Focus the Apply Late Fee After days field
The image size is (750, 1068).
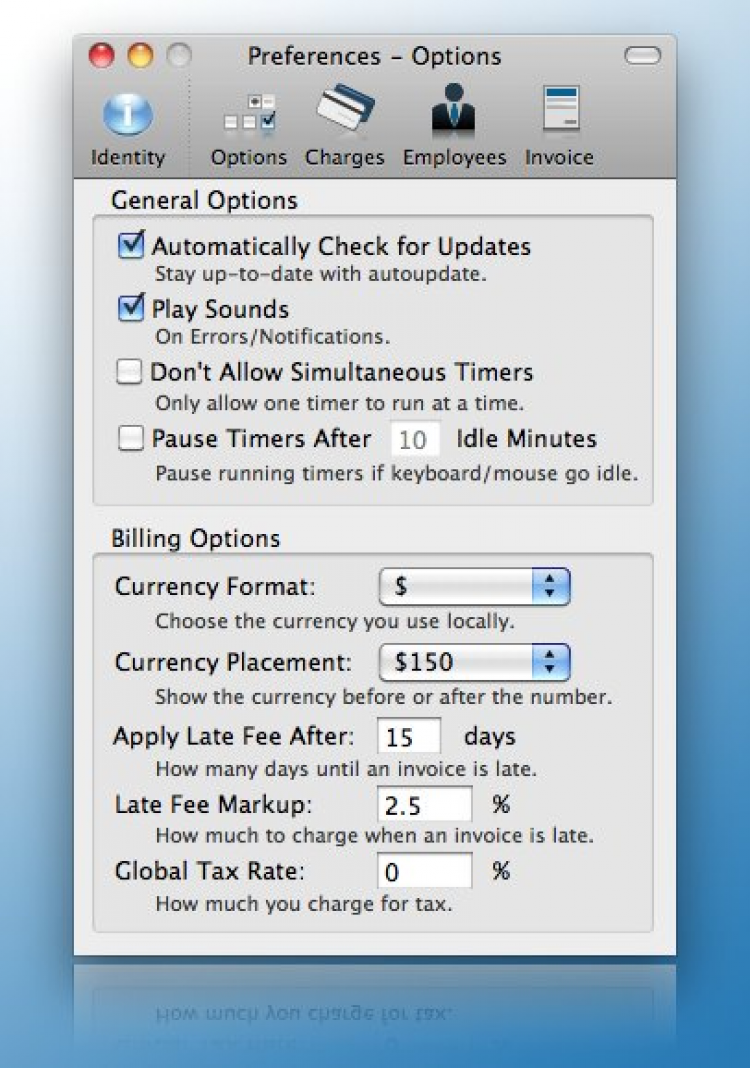tap(409, 736)
